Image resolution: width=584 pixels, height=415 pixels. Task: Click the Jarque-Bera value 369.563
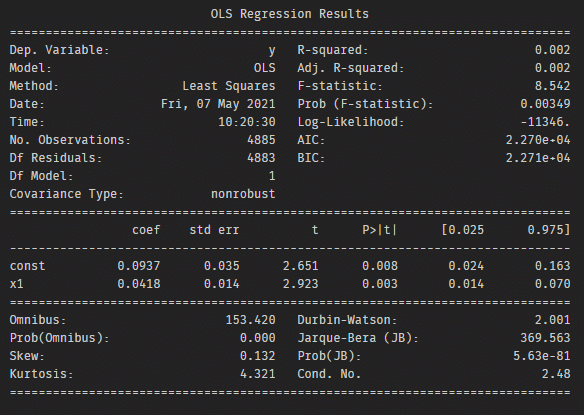tap(545, 338)
